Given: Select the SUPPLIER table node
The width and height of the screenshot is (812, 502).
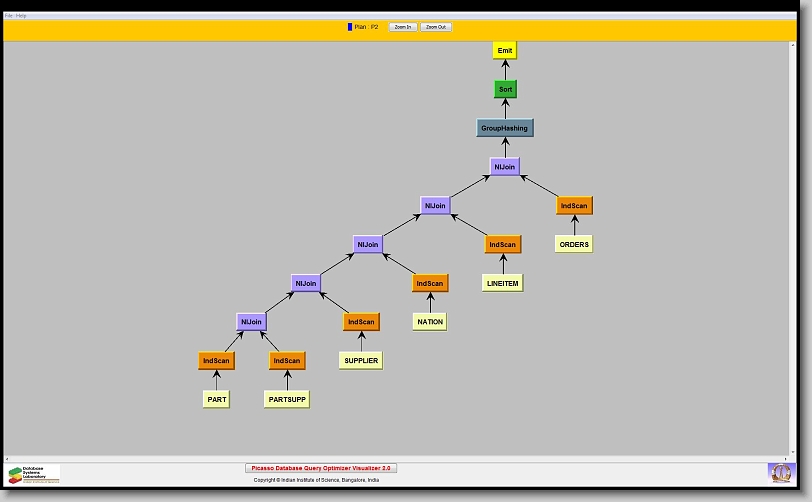Looking at the screenshot, I should pos(360,360).
